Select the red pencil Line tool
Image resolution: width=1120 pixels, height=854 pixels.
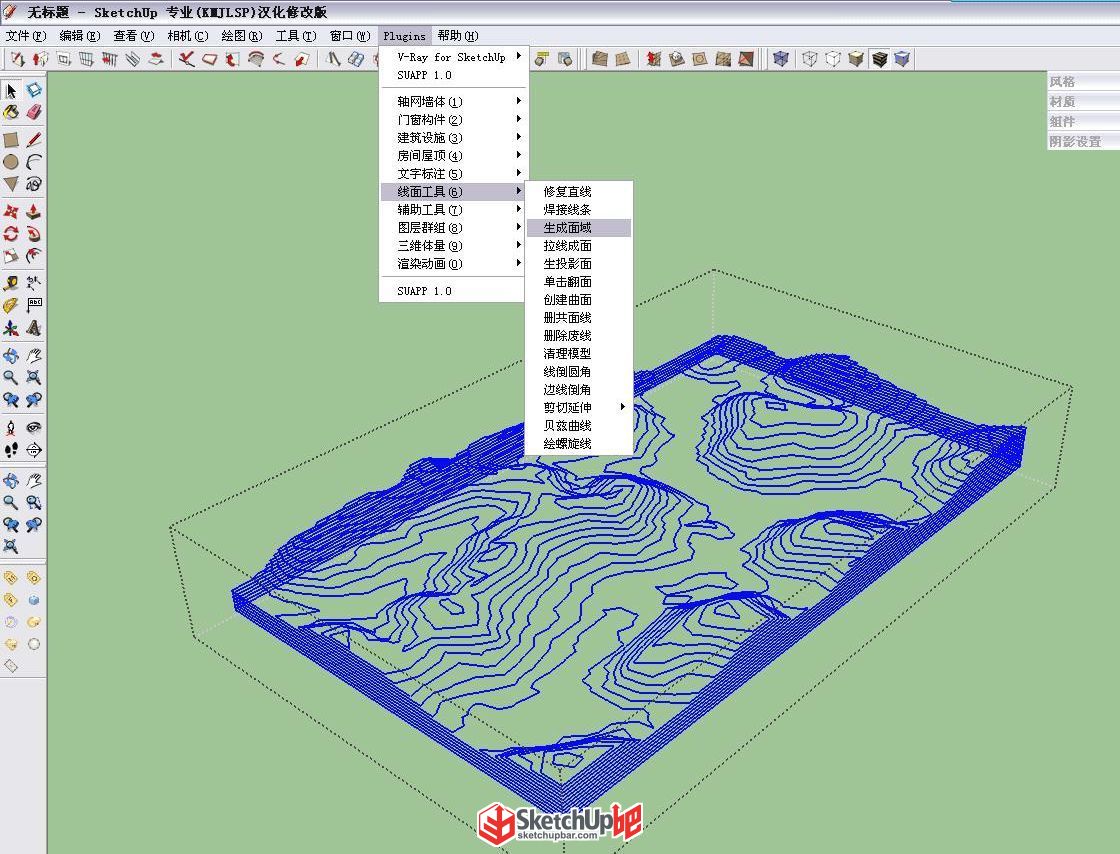coord(34,140)
